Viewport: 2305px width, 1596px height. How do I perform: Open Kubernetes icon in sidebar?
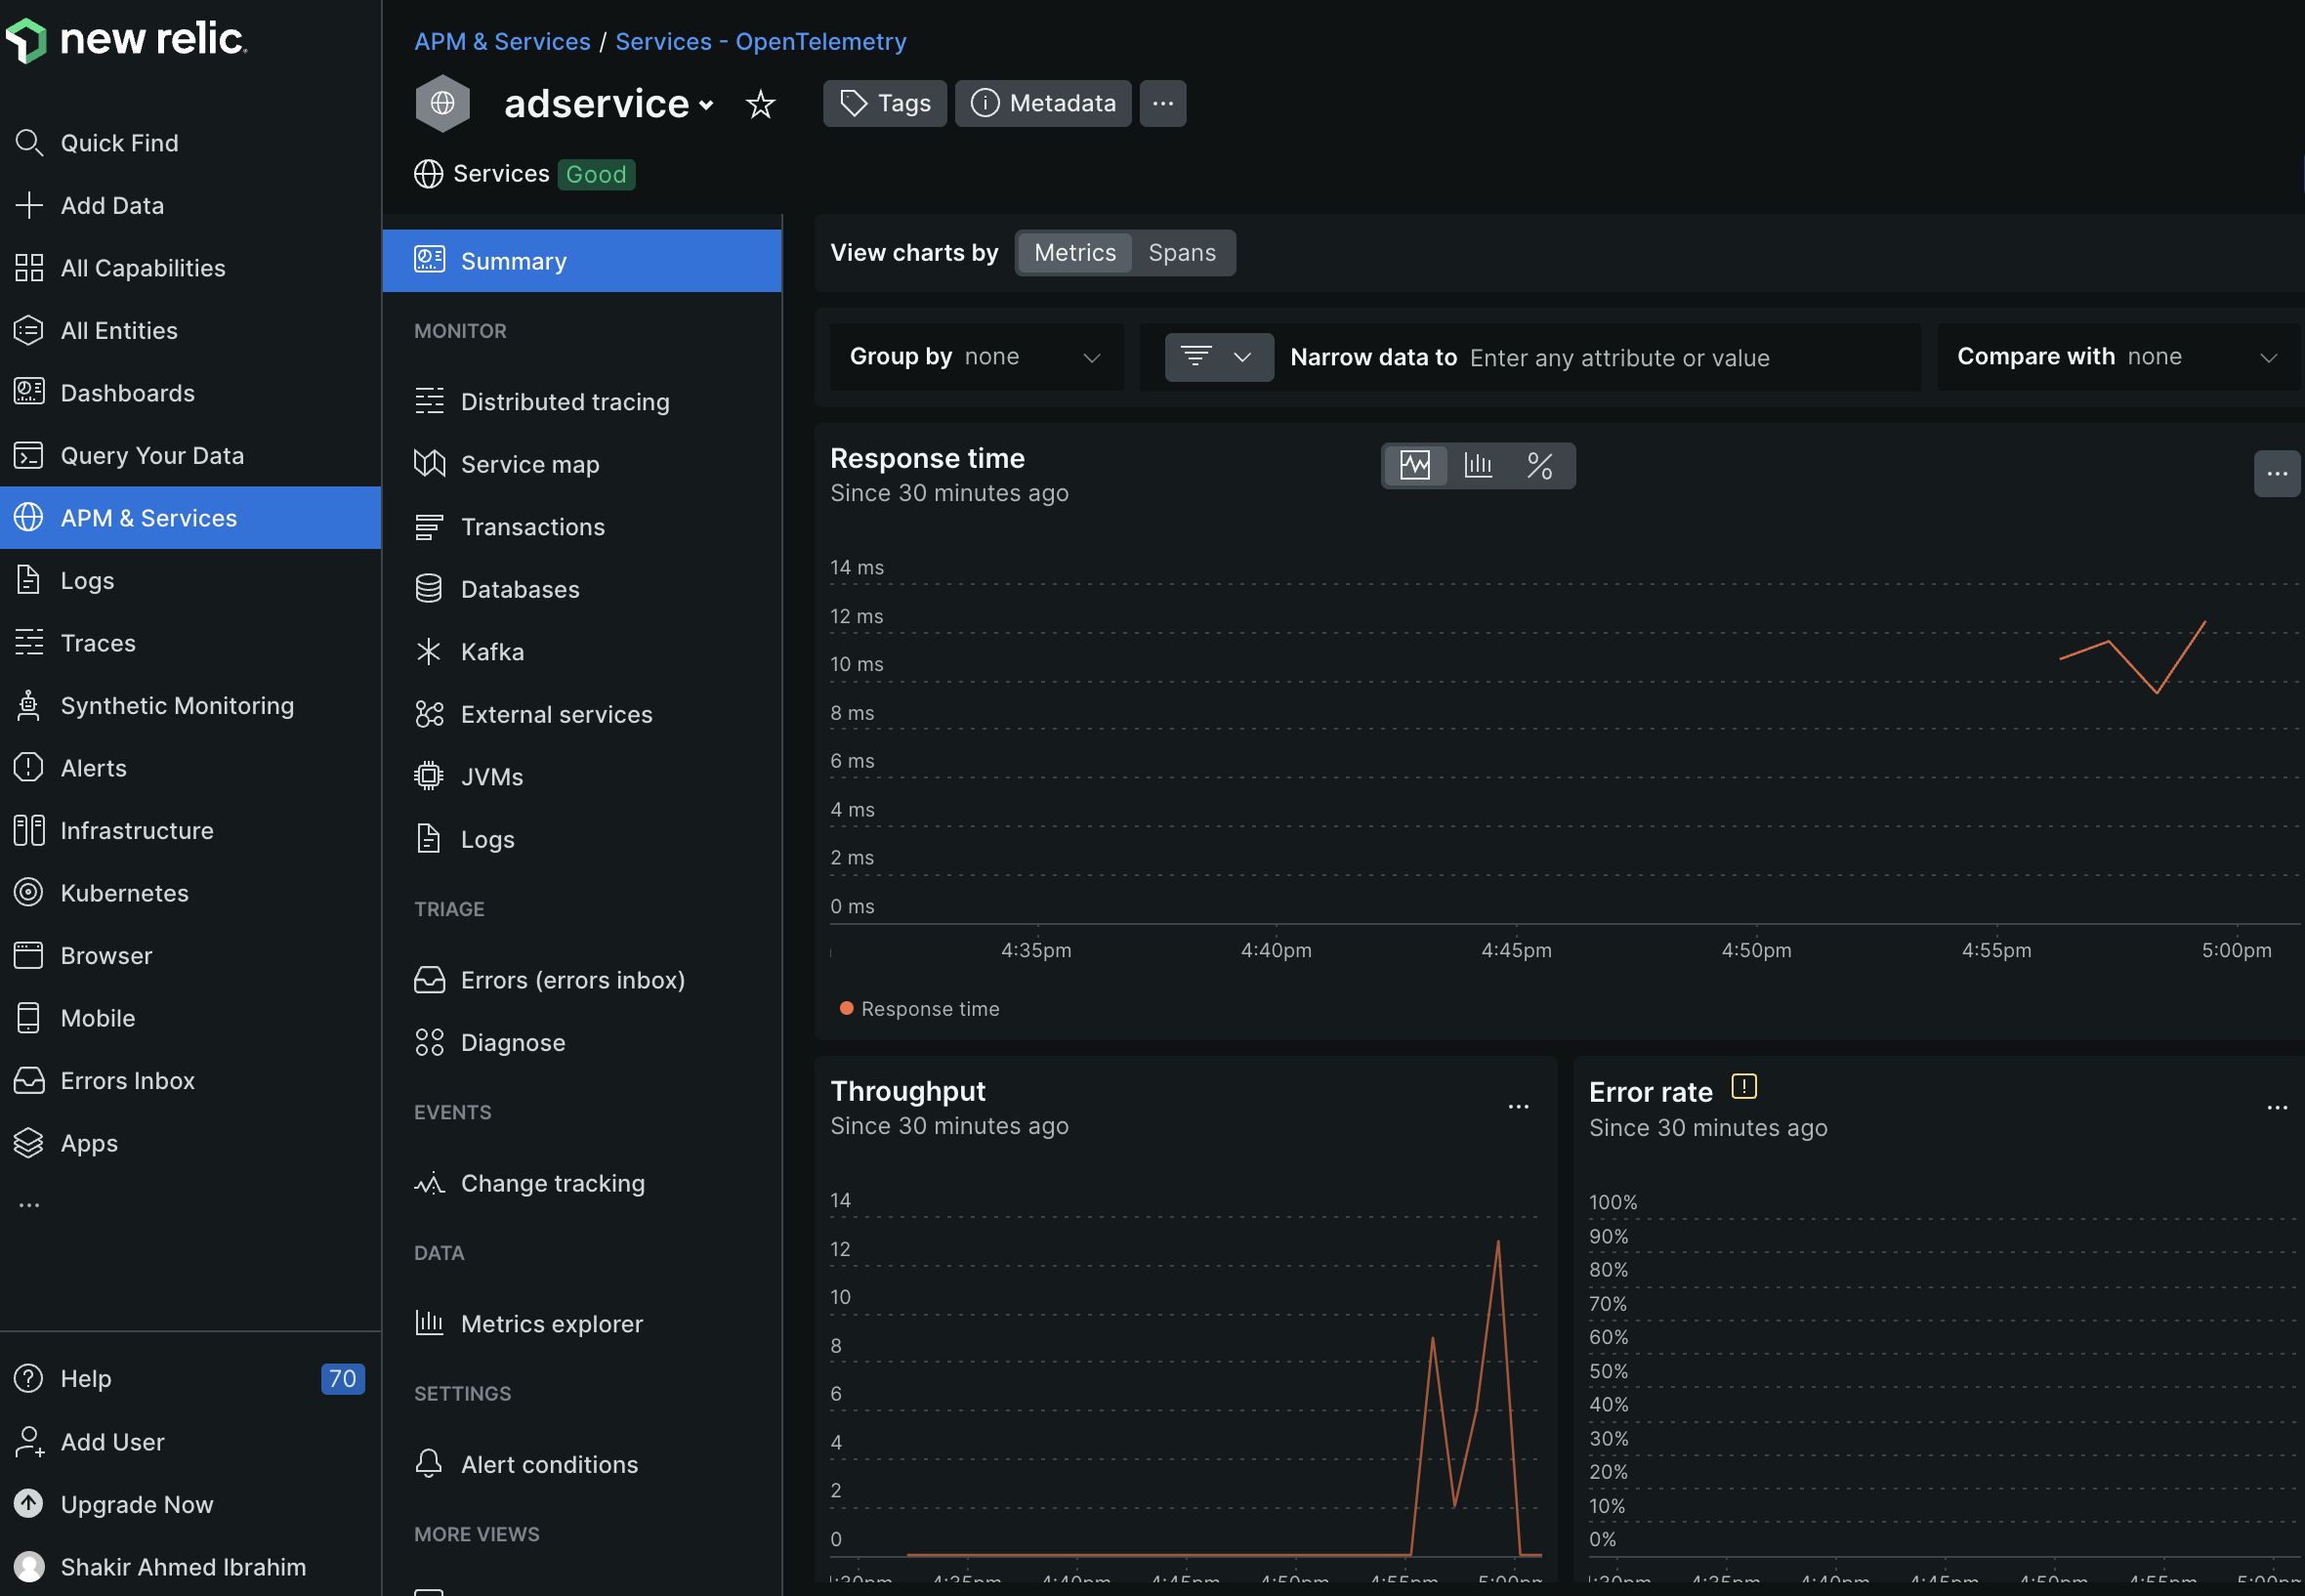coord(29,892)
